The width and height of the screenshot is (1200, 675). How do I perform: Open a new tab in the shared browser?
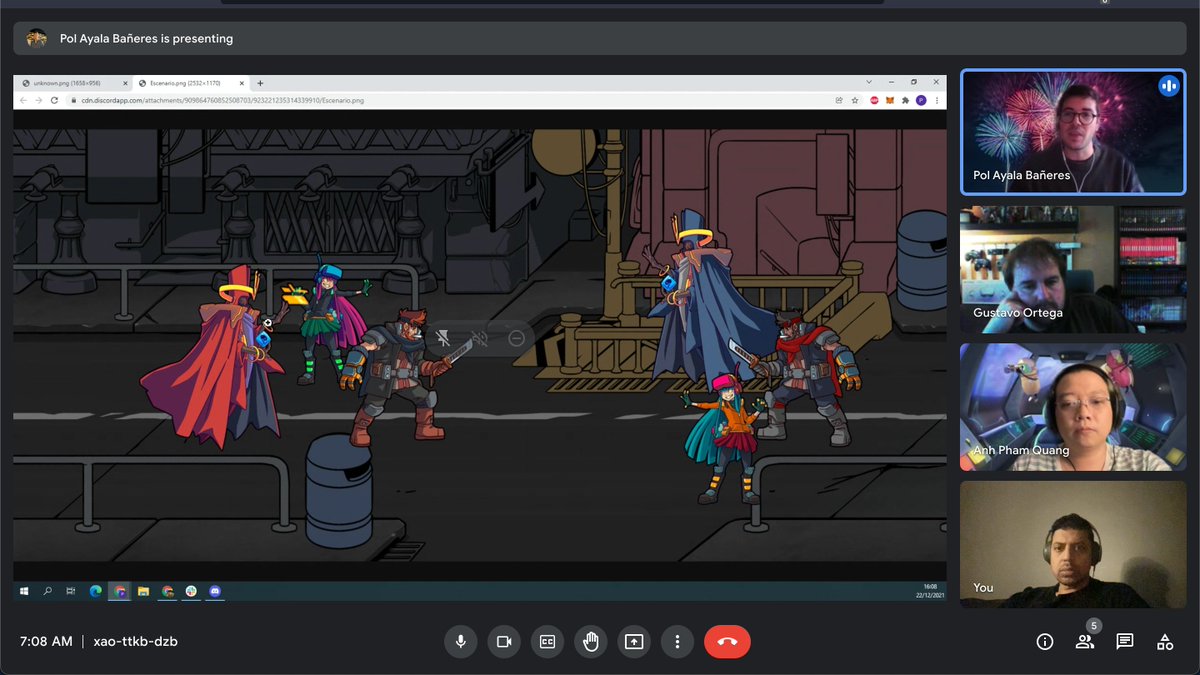pyautogui.click(x=260, y=83)
